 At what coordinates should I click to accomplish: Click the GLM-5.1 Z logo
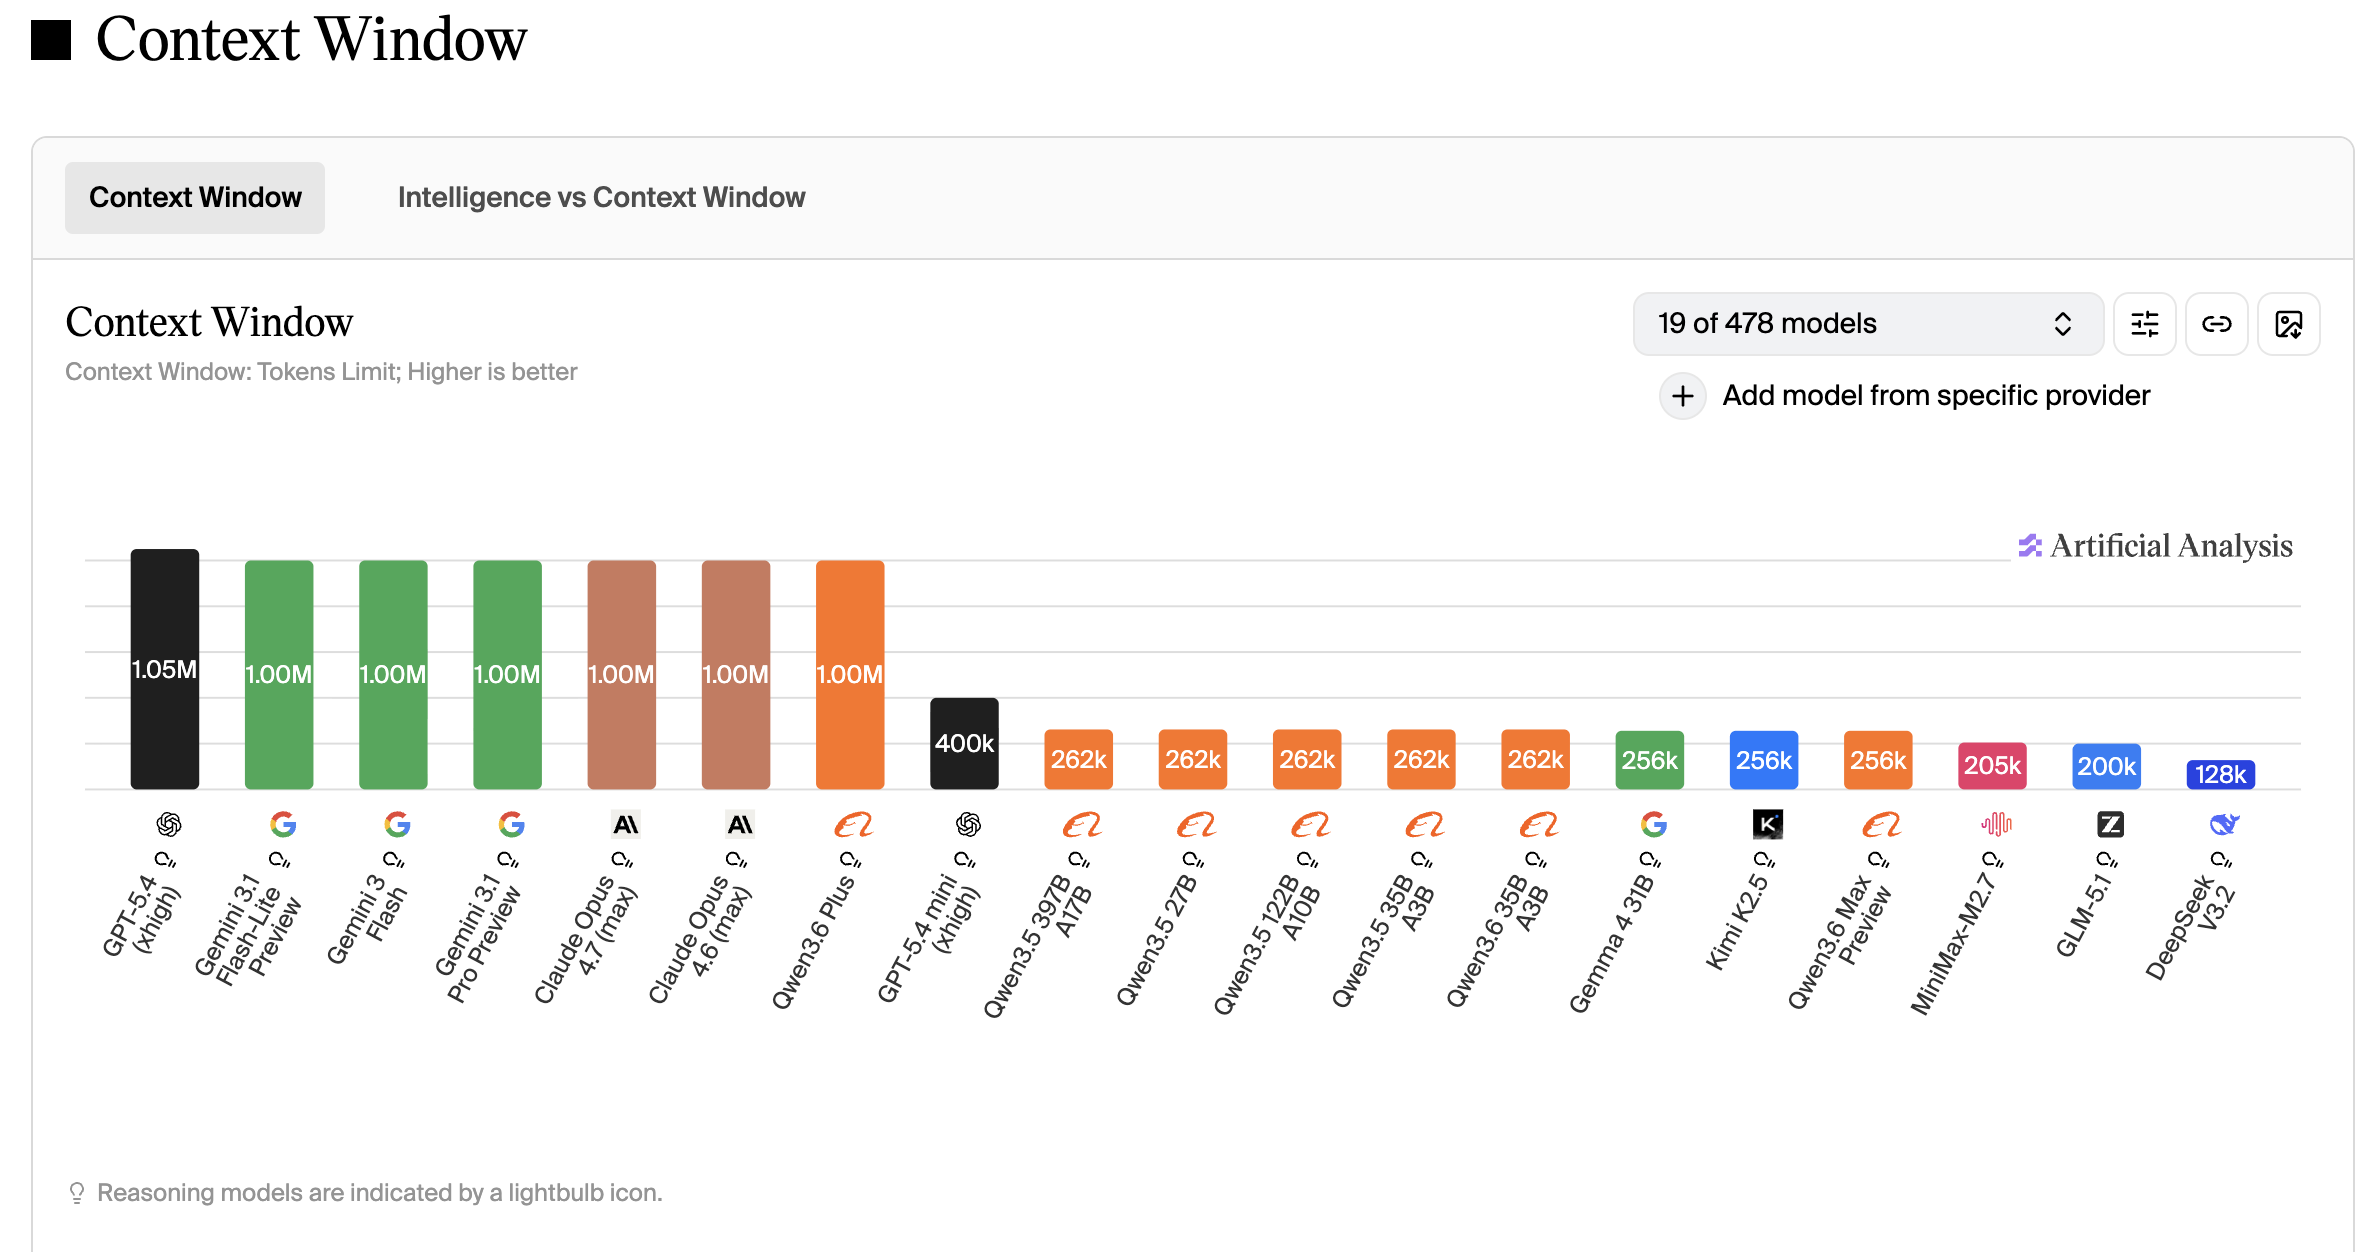(x=2110, y=824)
